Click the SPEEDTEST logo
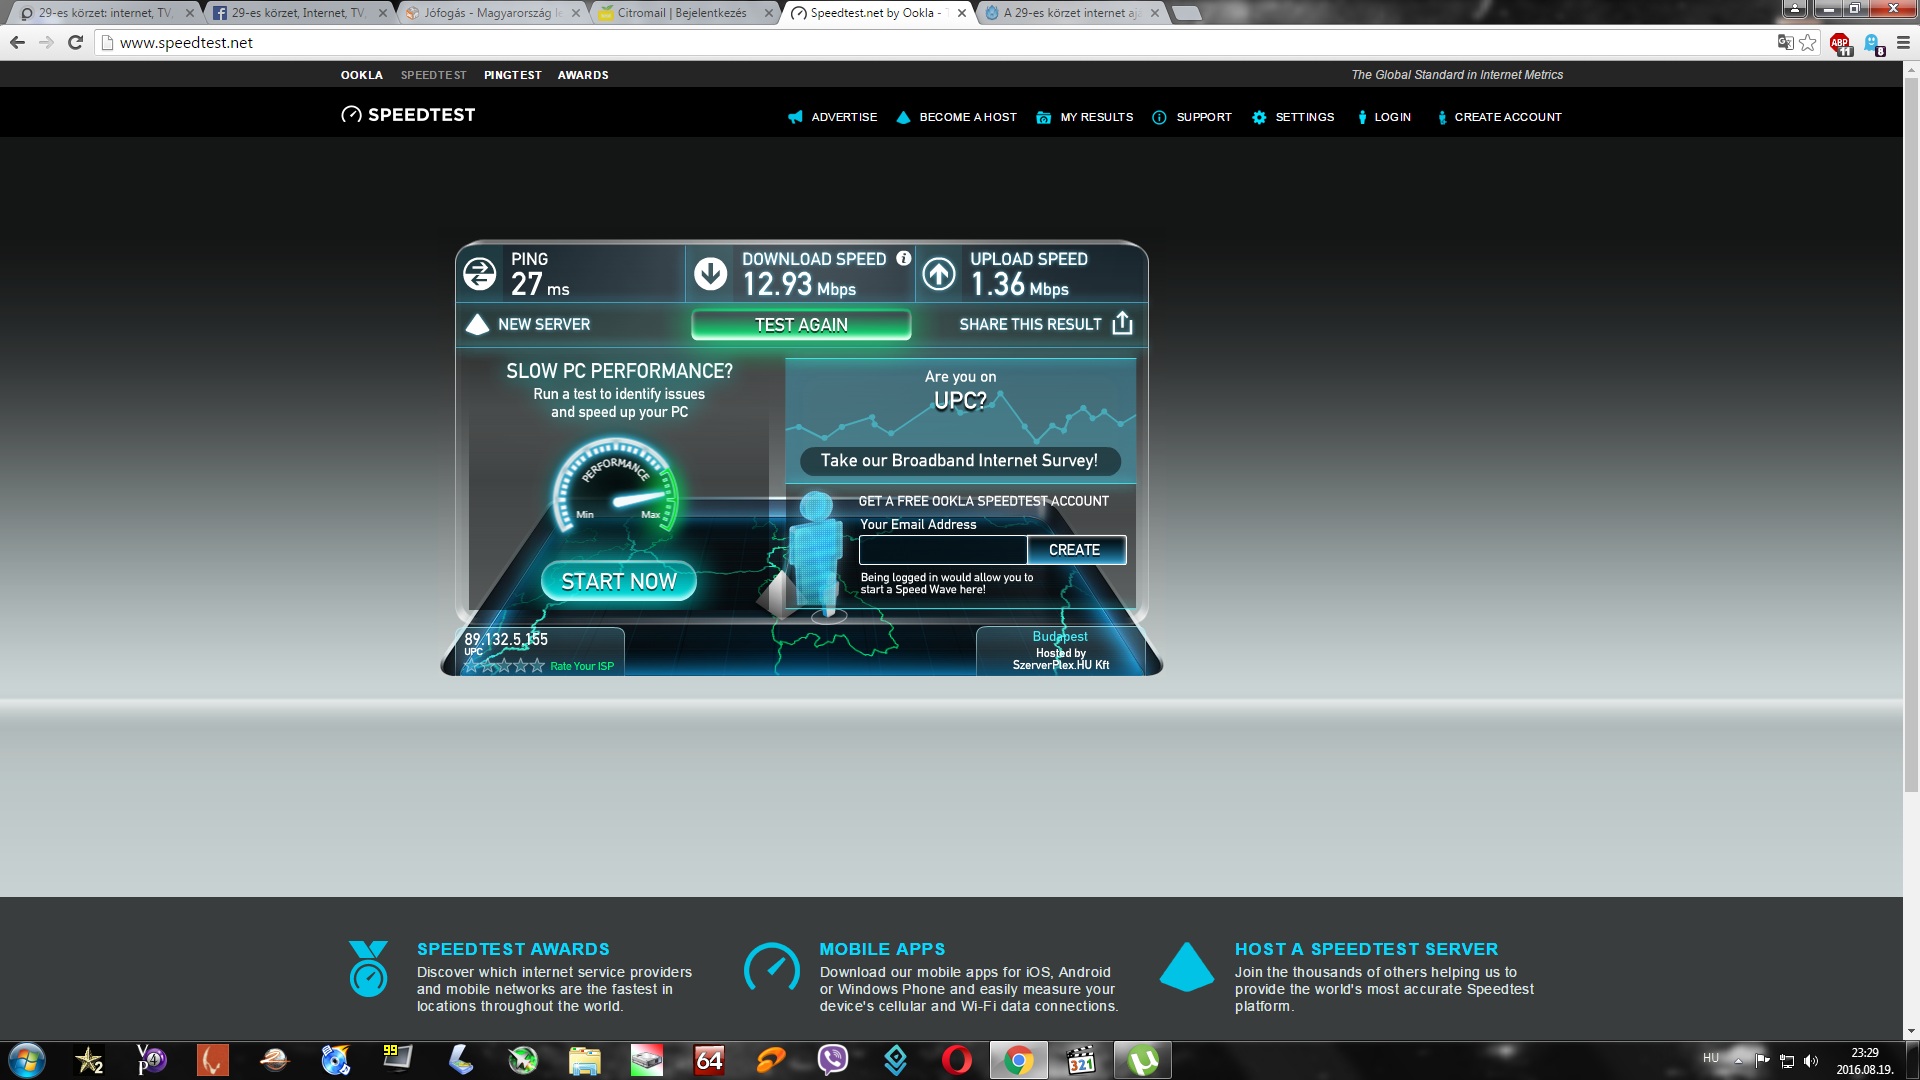This screenshot has height=1080, width=1920. [408, 115]
